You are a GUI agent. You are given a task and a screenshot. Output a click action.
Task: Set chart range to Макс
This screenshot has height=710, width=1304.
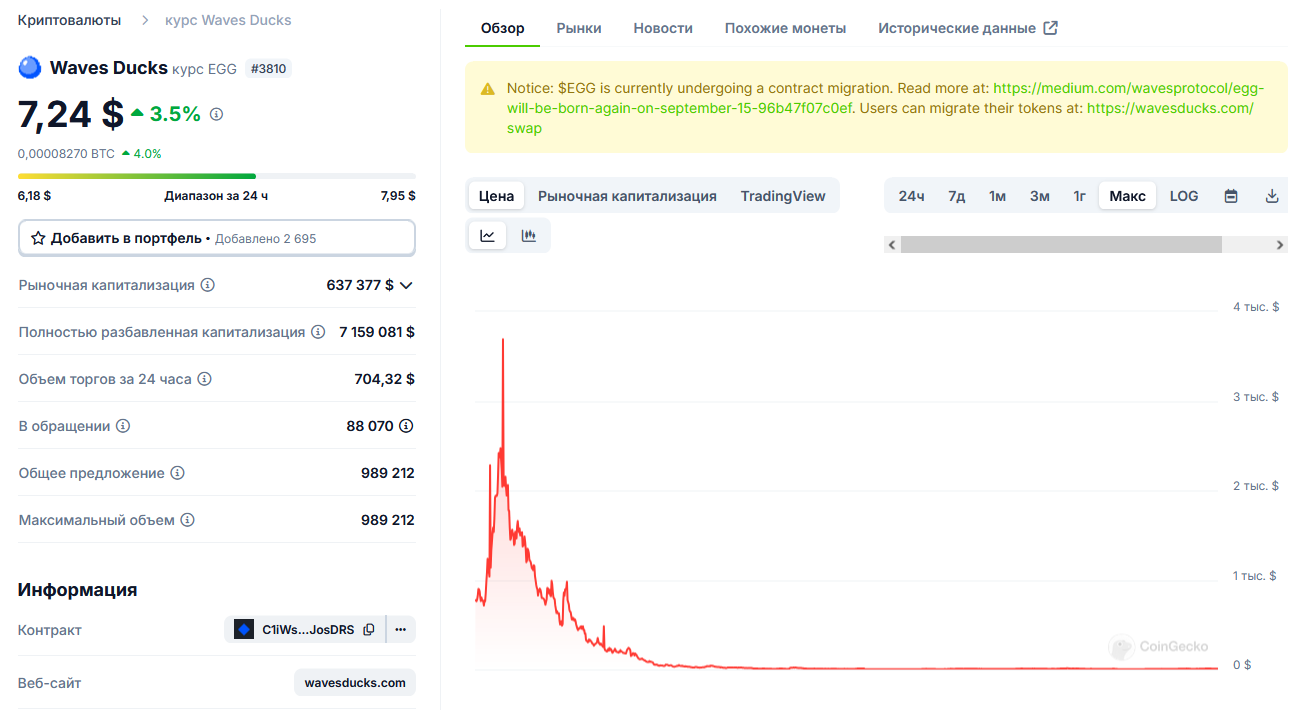pyautogui.click(x=1128, y=196)
